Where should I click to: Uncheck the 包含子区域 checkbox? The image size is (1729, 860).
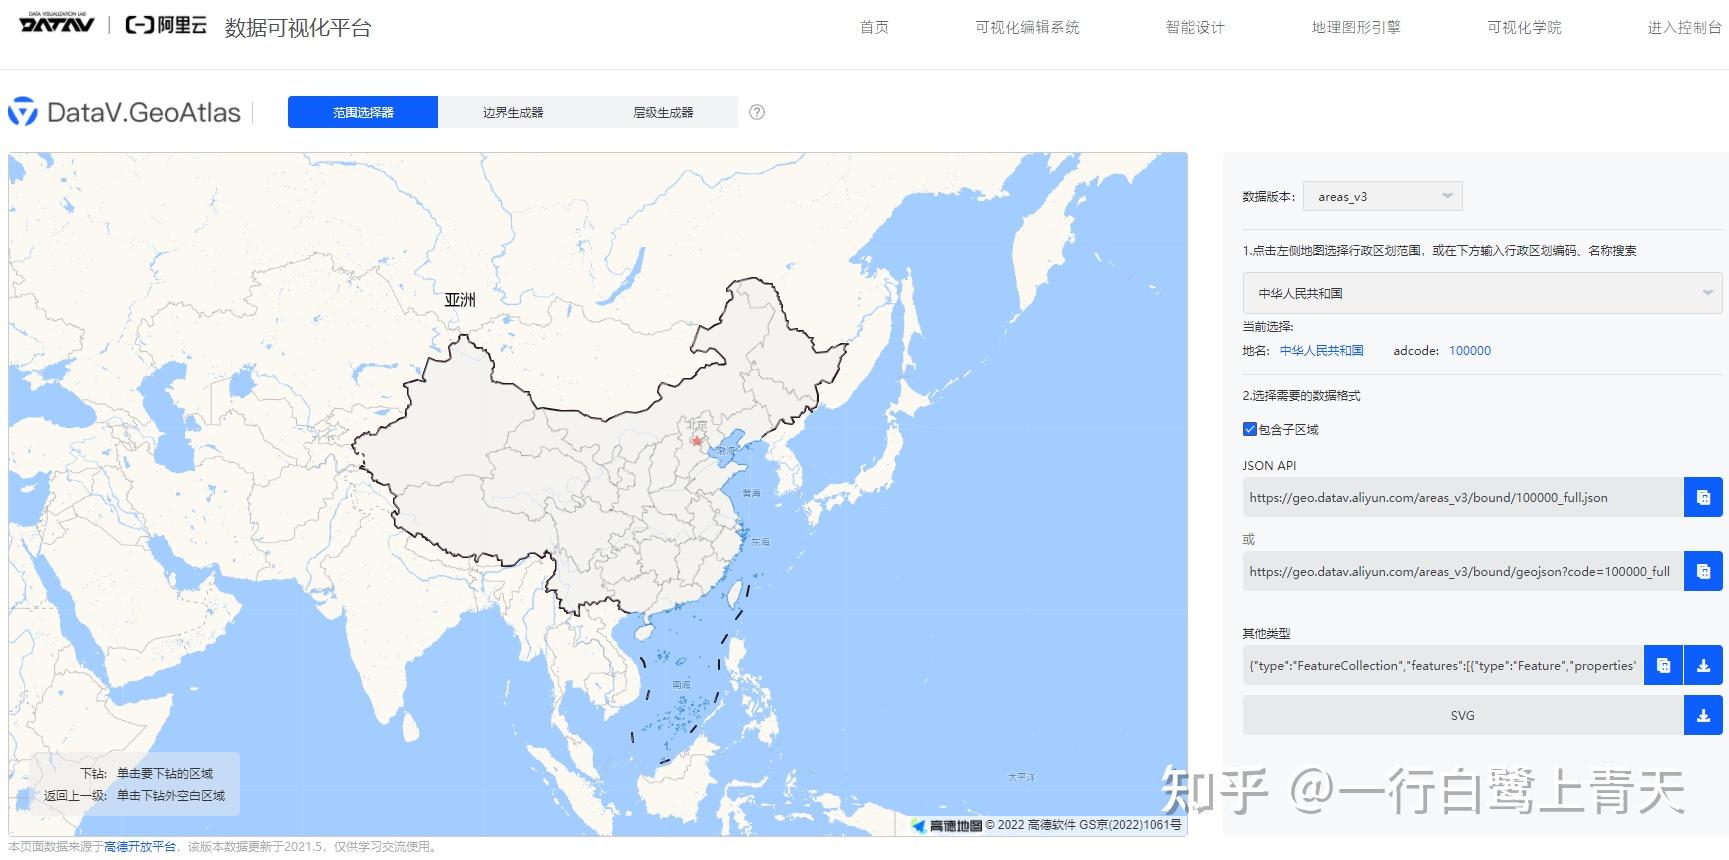click(1249, 429)
